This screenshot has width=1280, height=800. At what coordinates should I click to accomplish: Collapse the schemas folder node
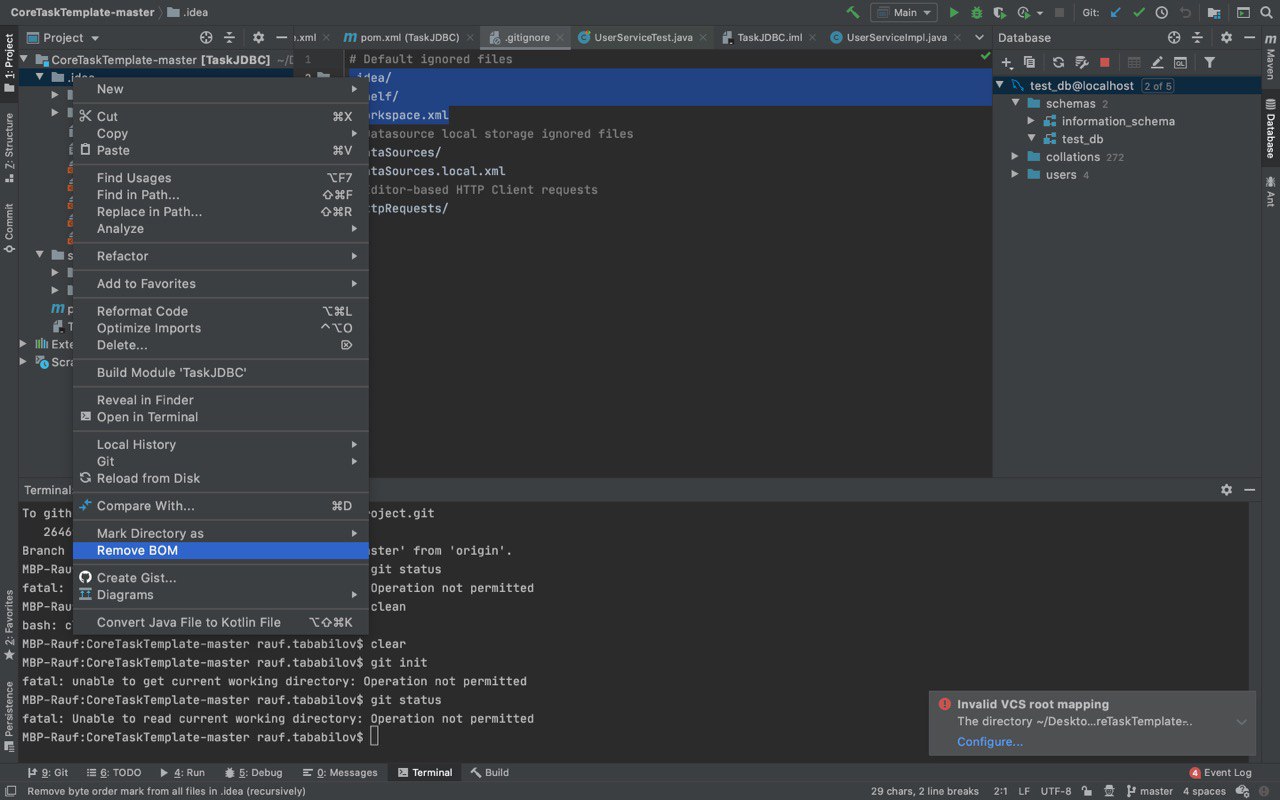[x=1015, y=103]
